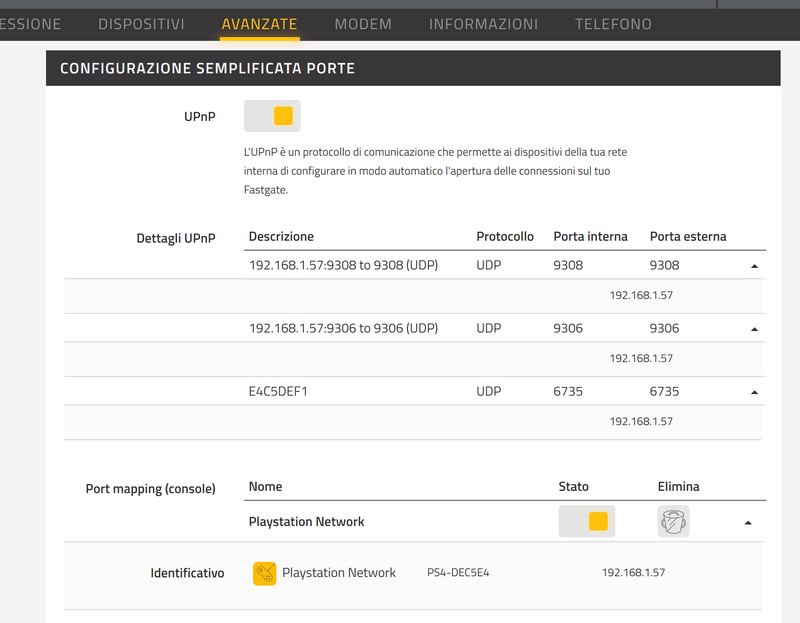Viewport: 800px width, 623px height.
Task: Click the Playstation Network controller icon
Action: [264, 574]
